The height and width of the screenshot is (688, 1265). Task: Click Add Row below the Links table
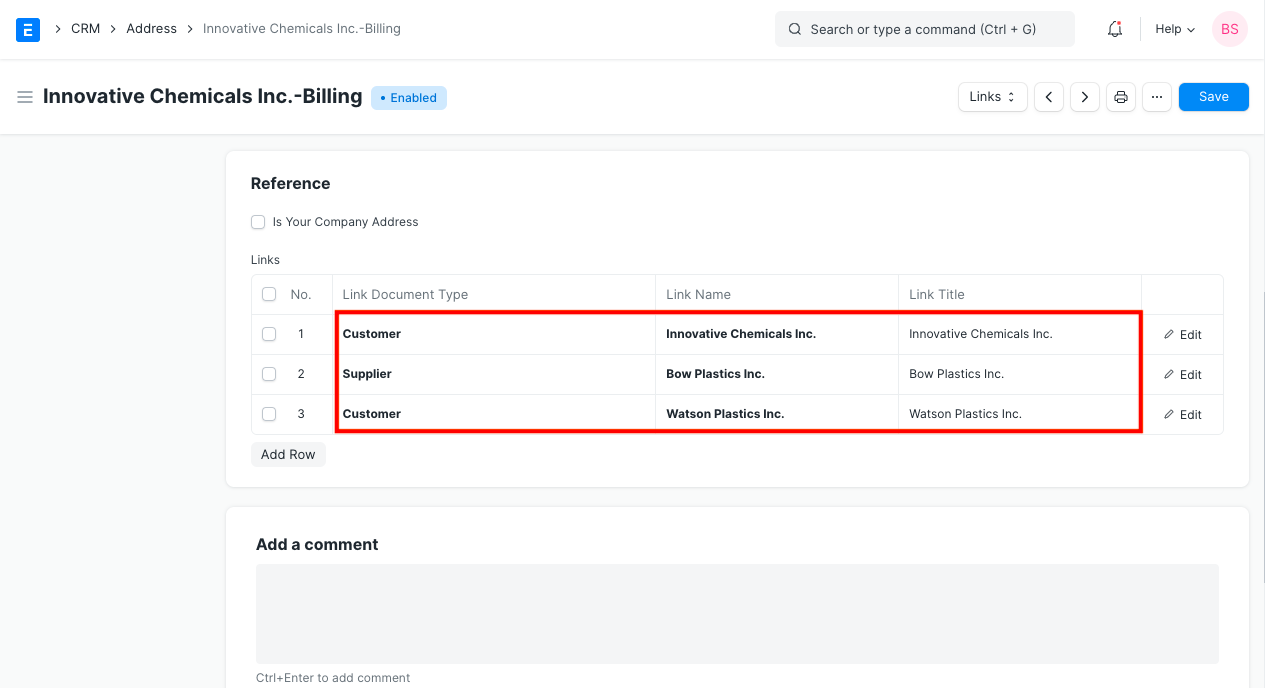(x=288, y=454)
